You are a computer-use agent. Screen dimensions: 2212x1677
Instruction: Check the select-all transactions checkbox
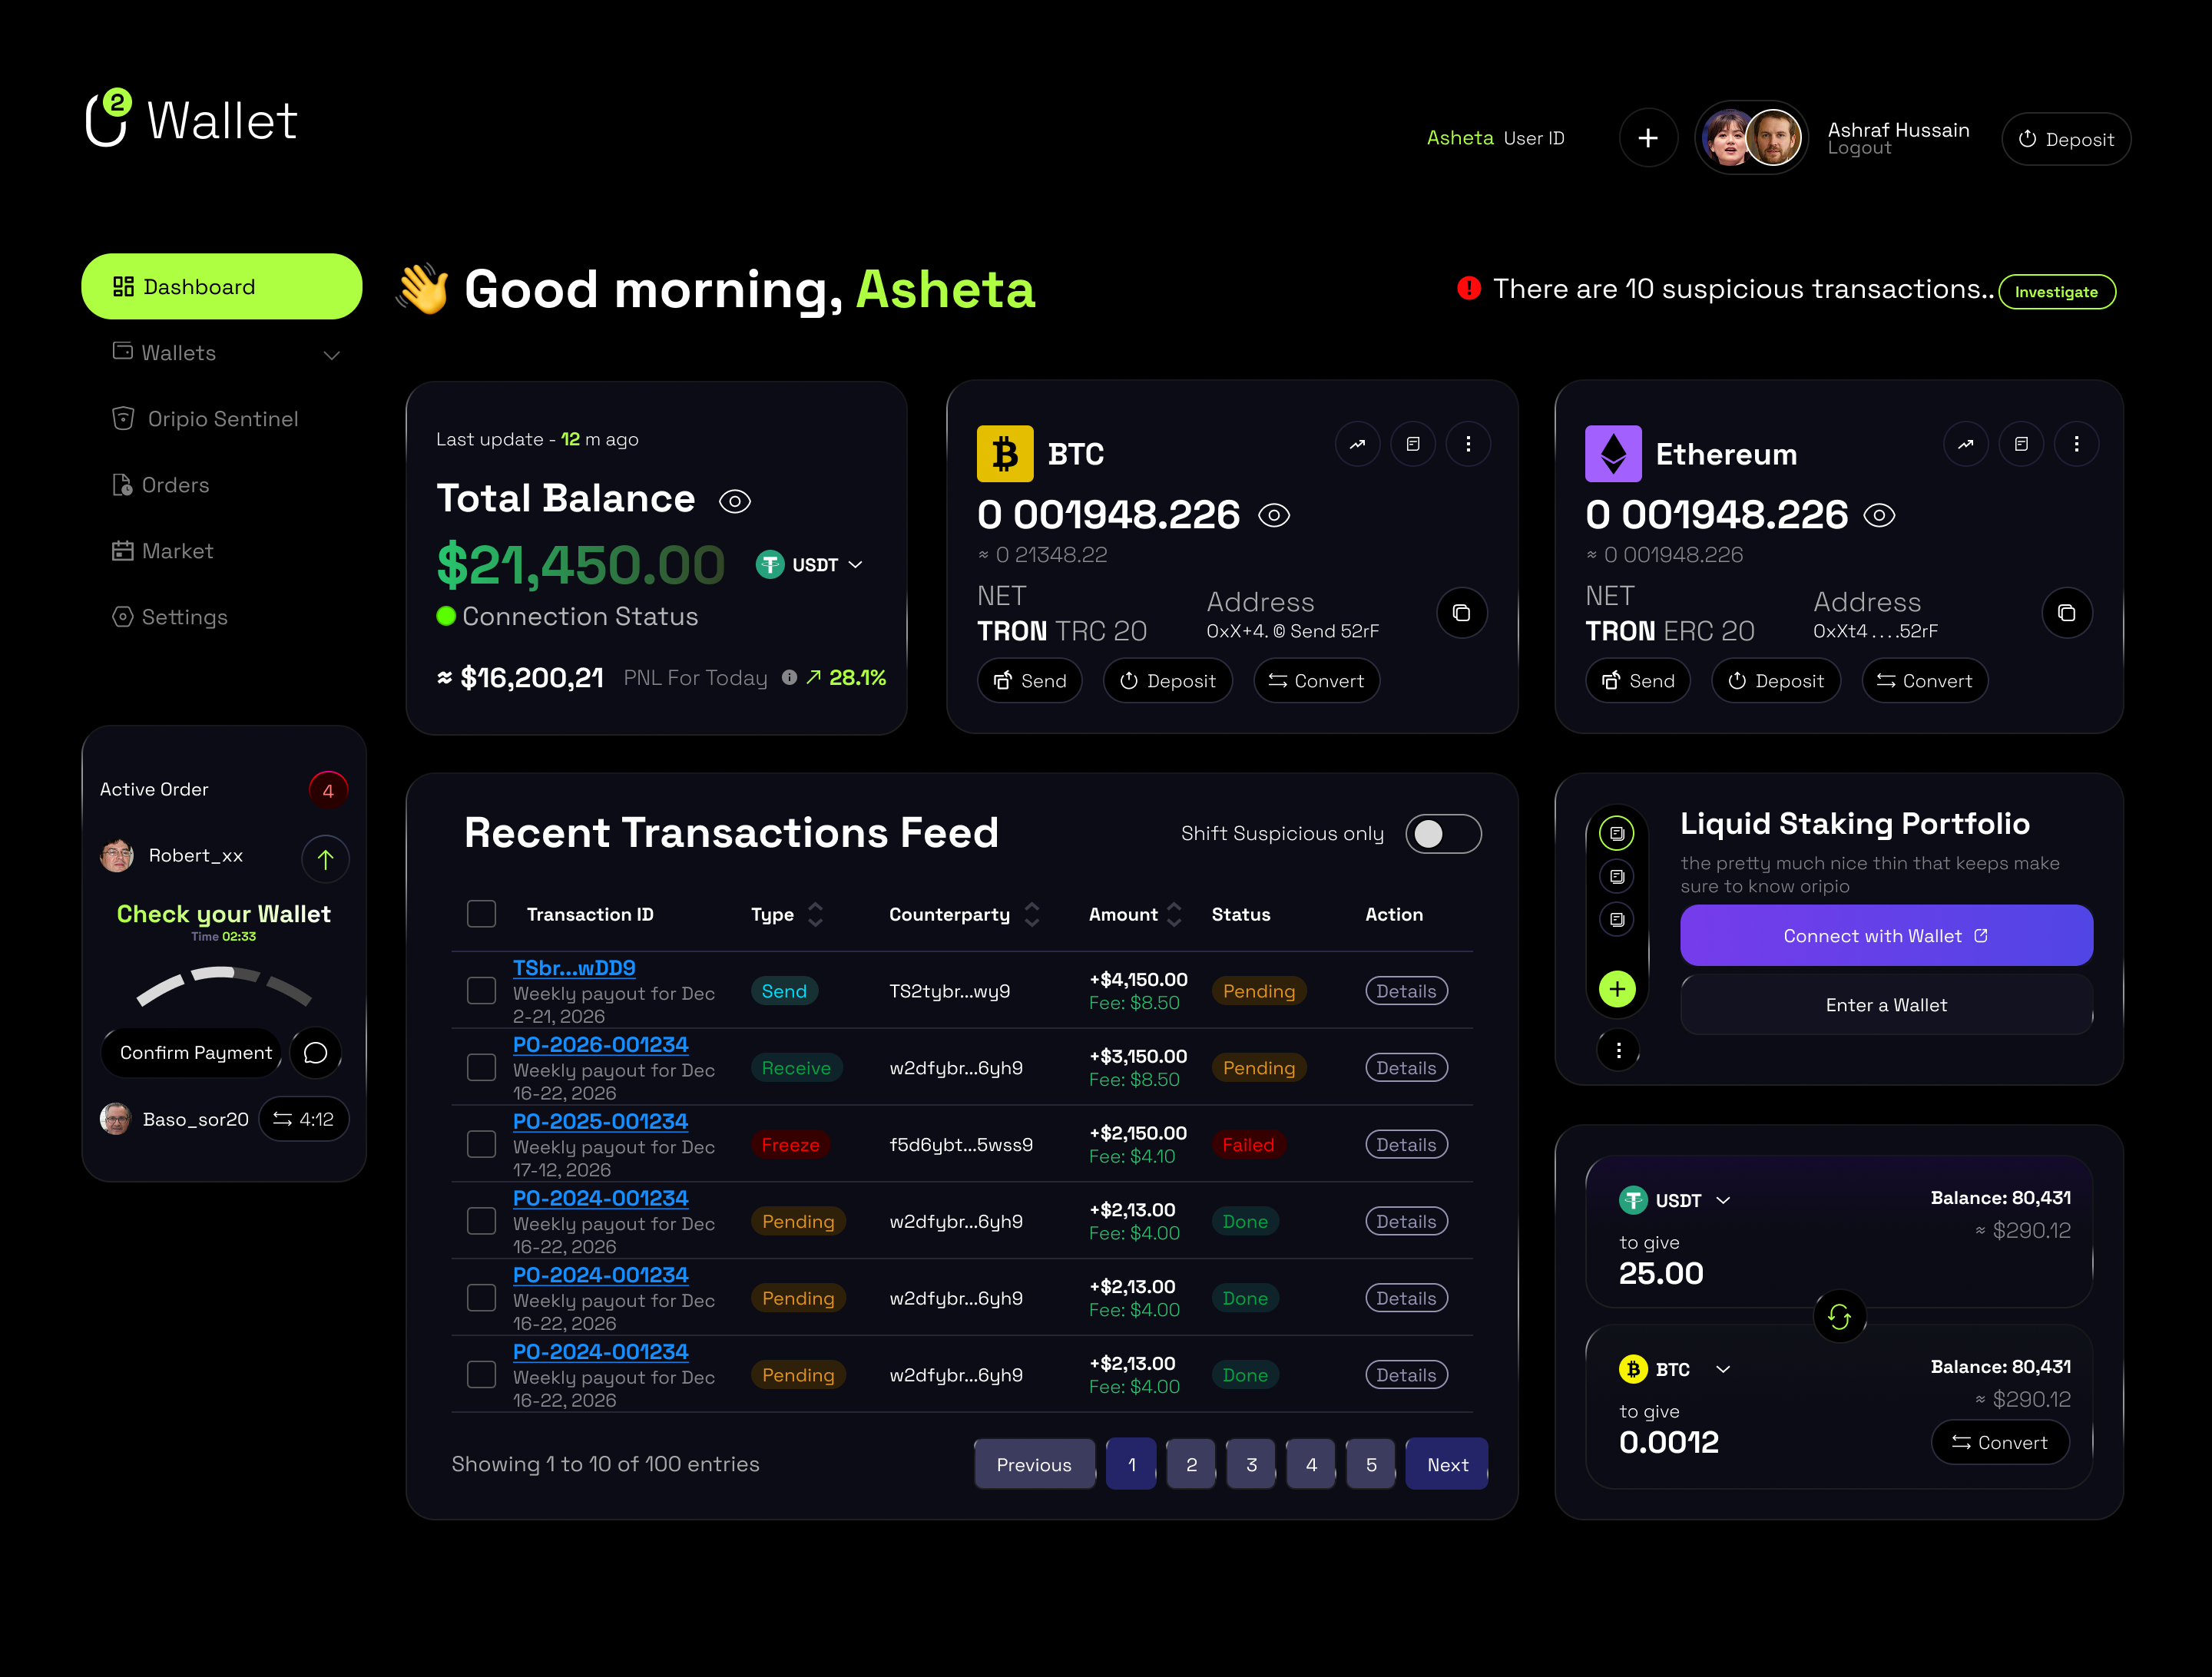point(481,914)
